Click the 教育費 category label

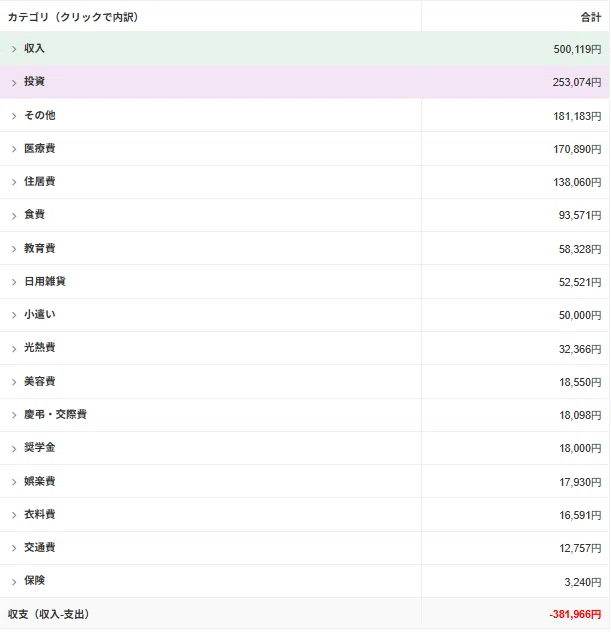[39, 248]
